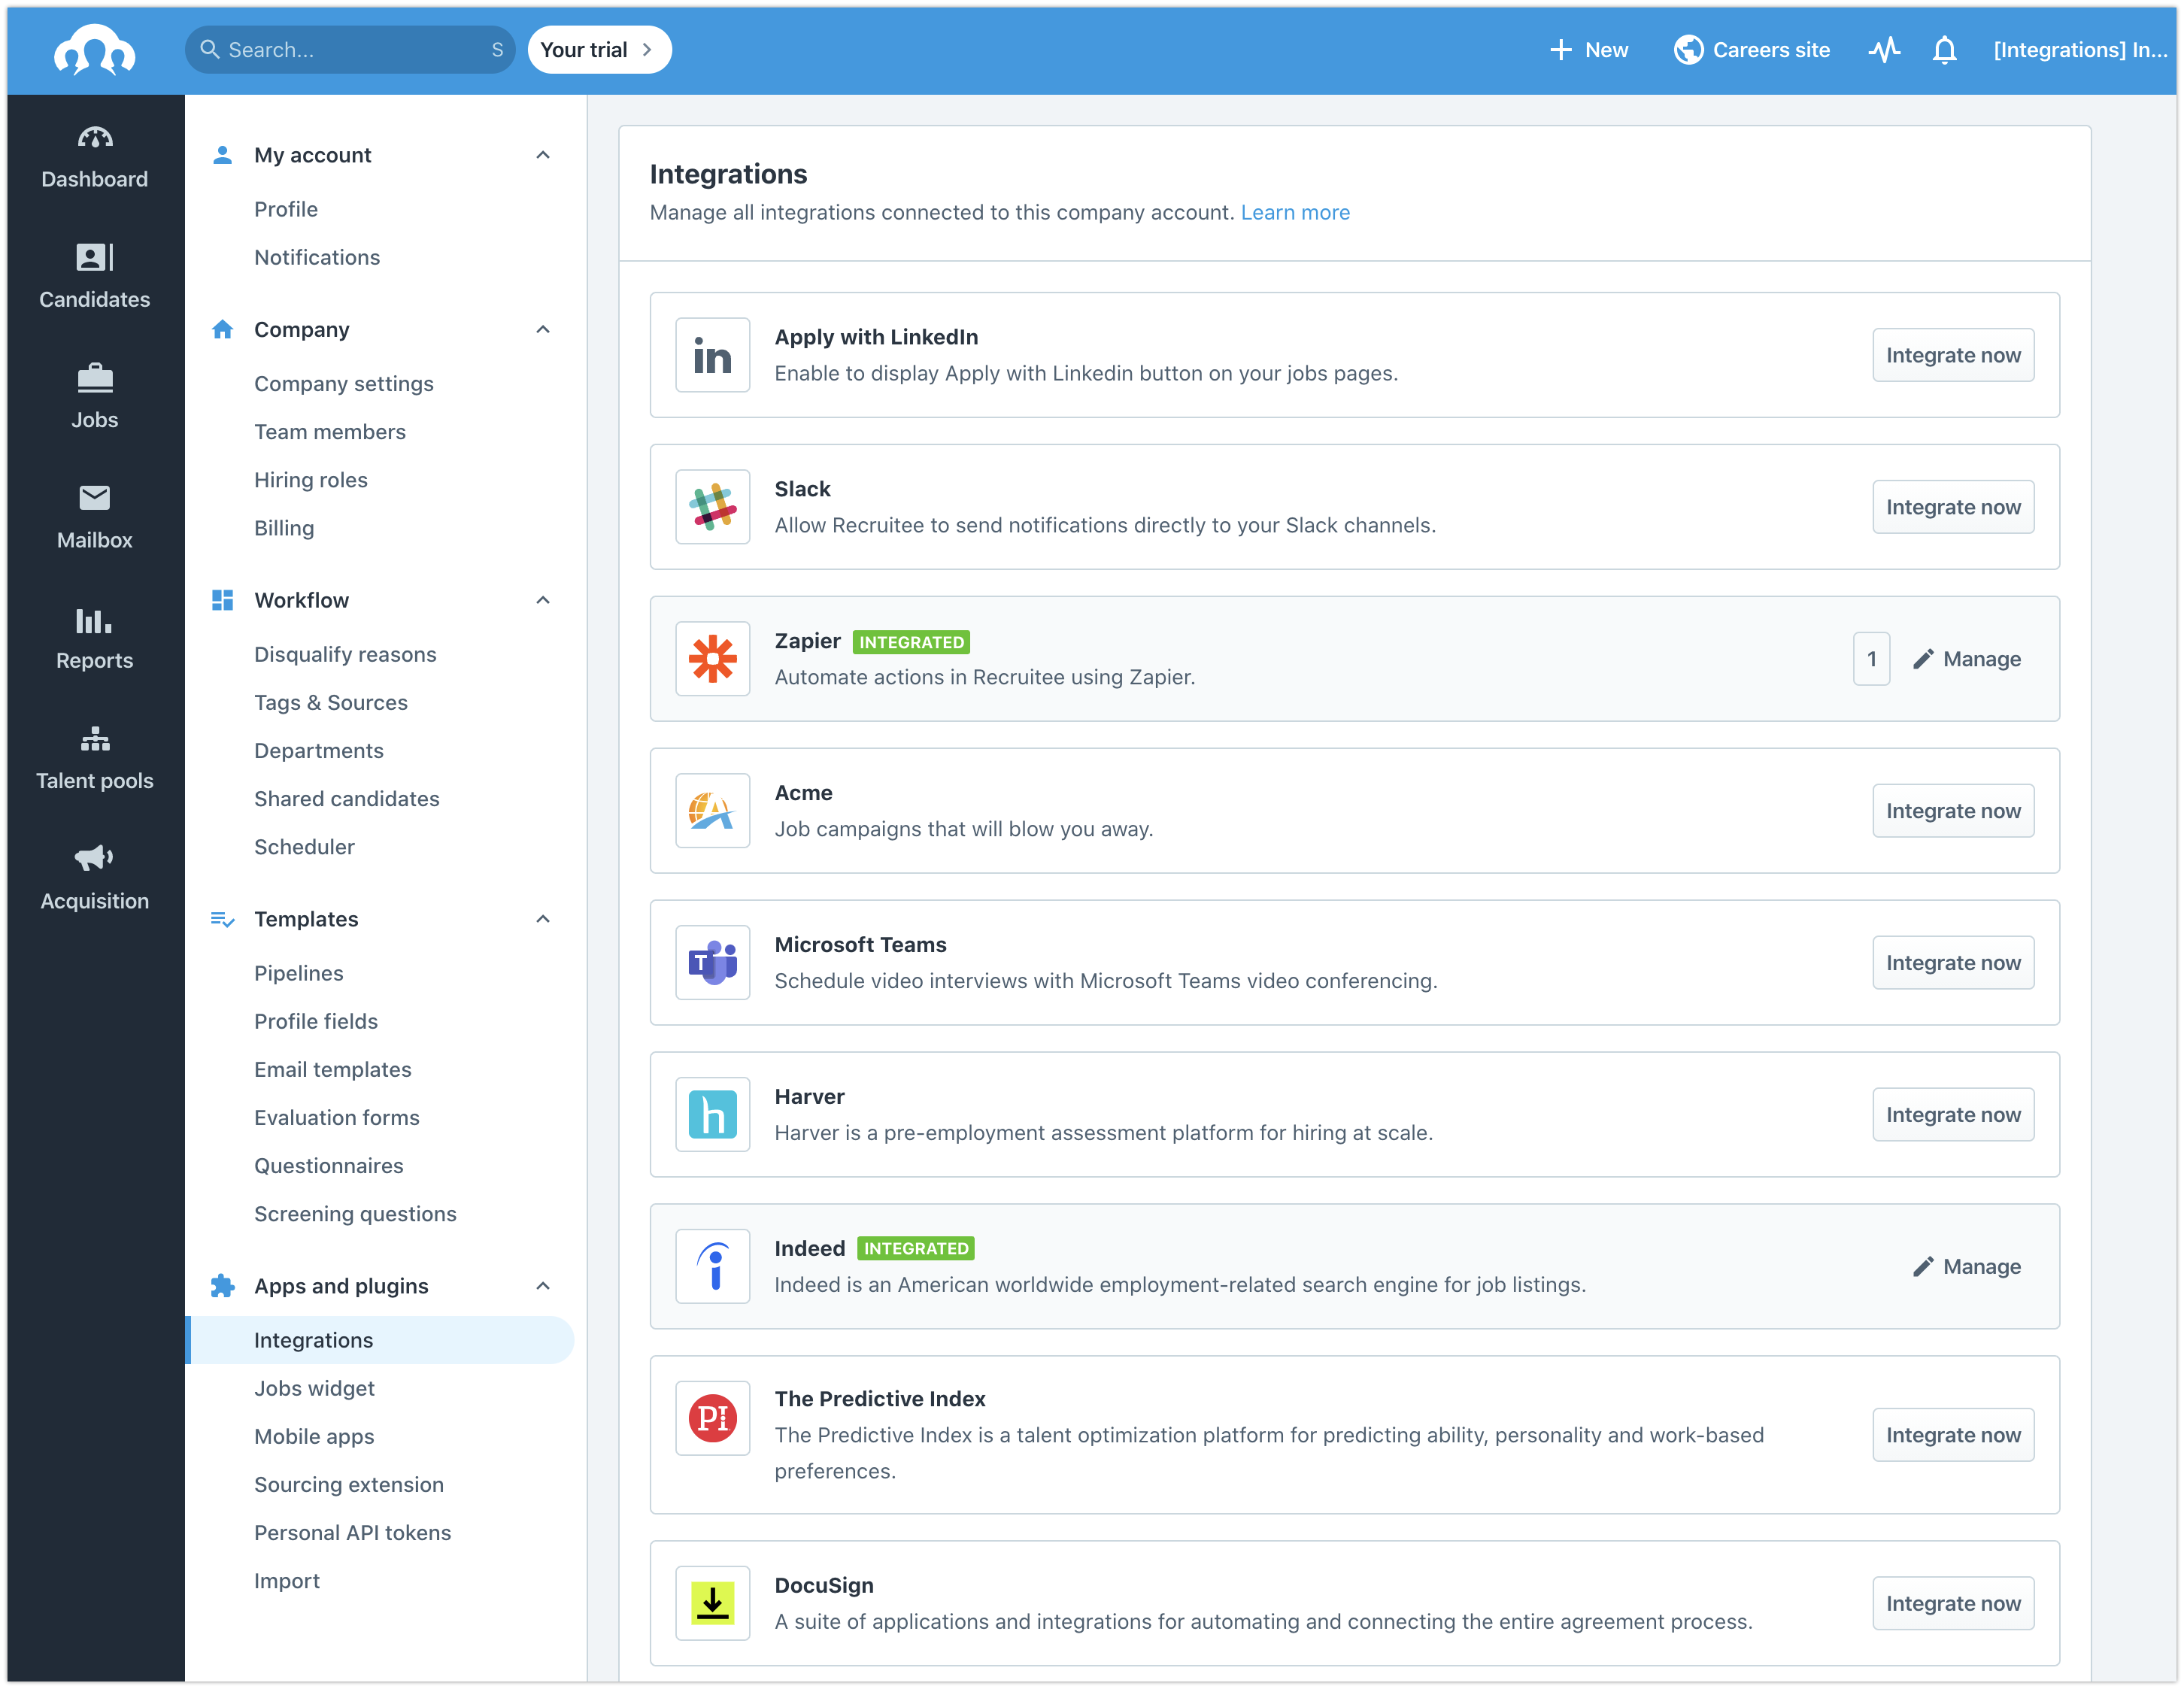
Task: Collapse the My account section
Action: [543, 155]
